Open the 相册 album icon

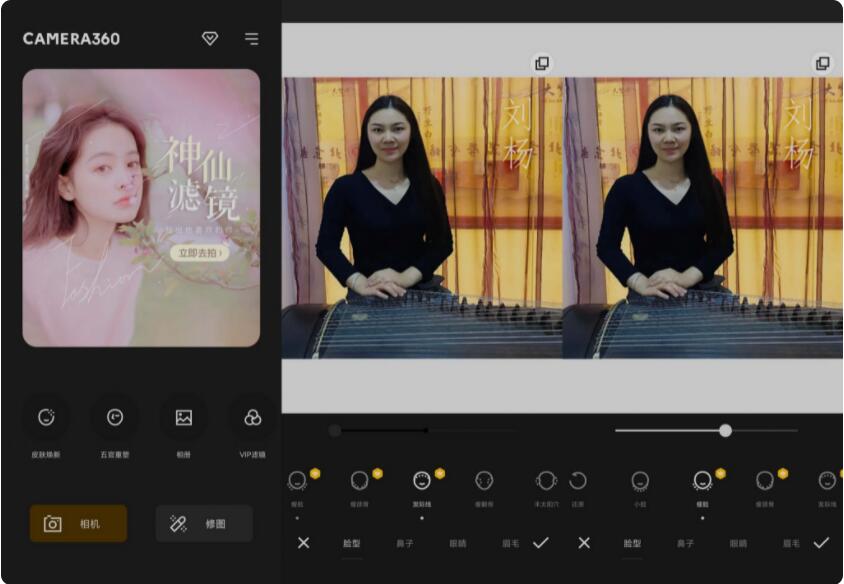click(x=184, y=418)
